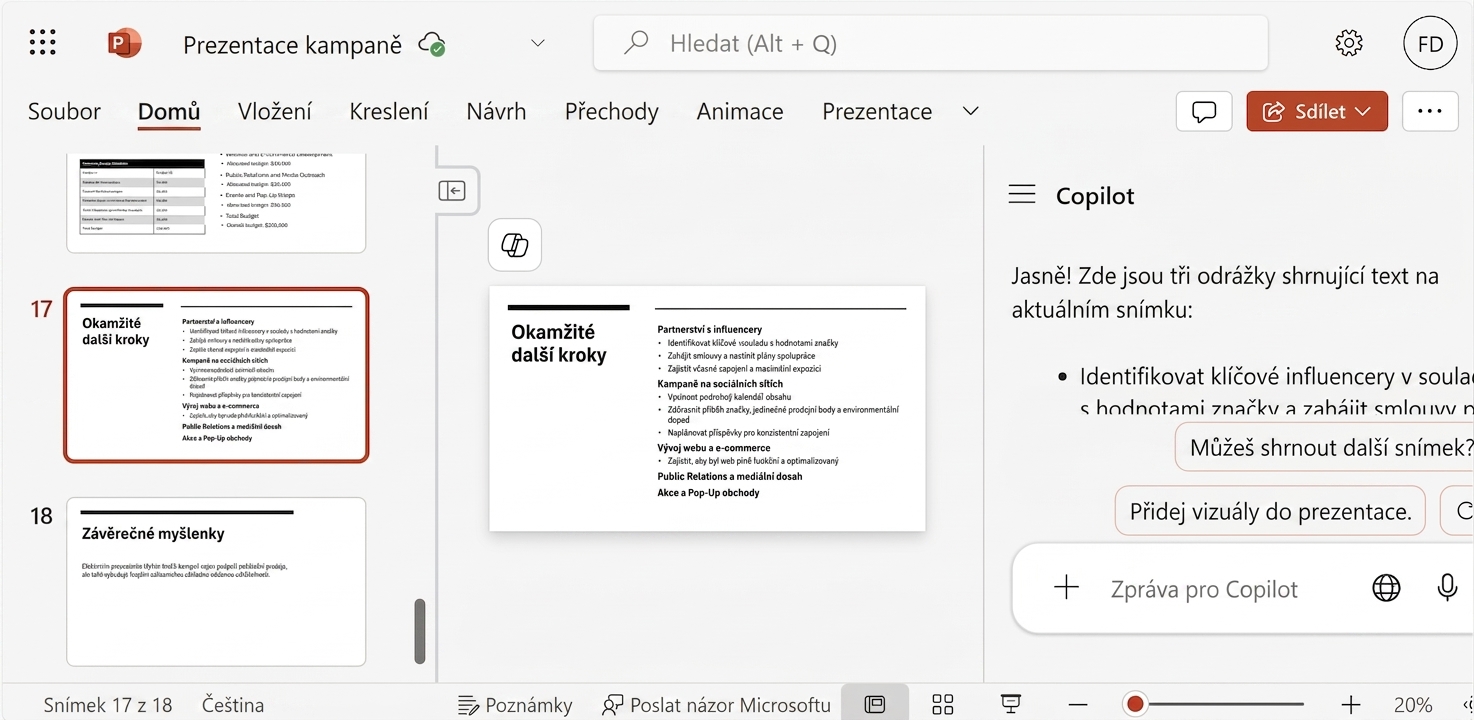
Task: Click Vývoj webu a e-commerce heading
Action: pos(713,448)
